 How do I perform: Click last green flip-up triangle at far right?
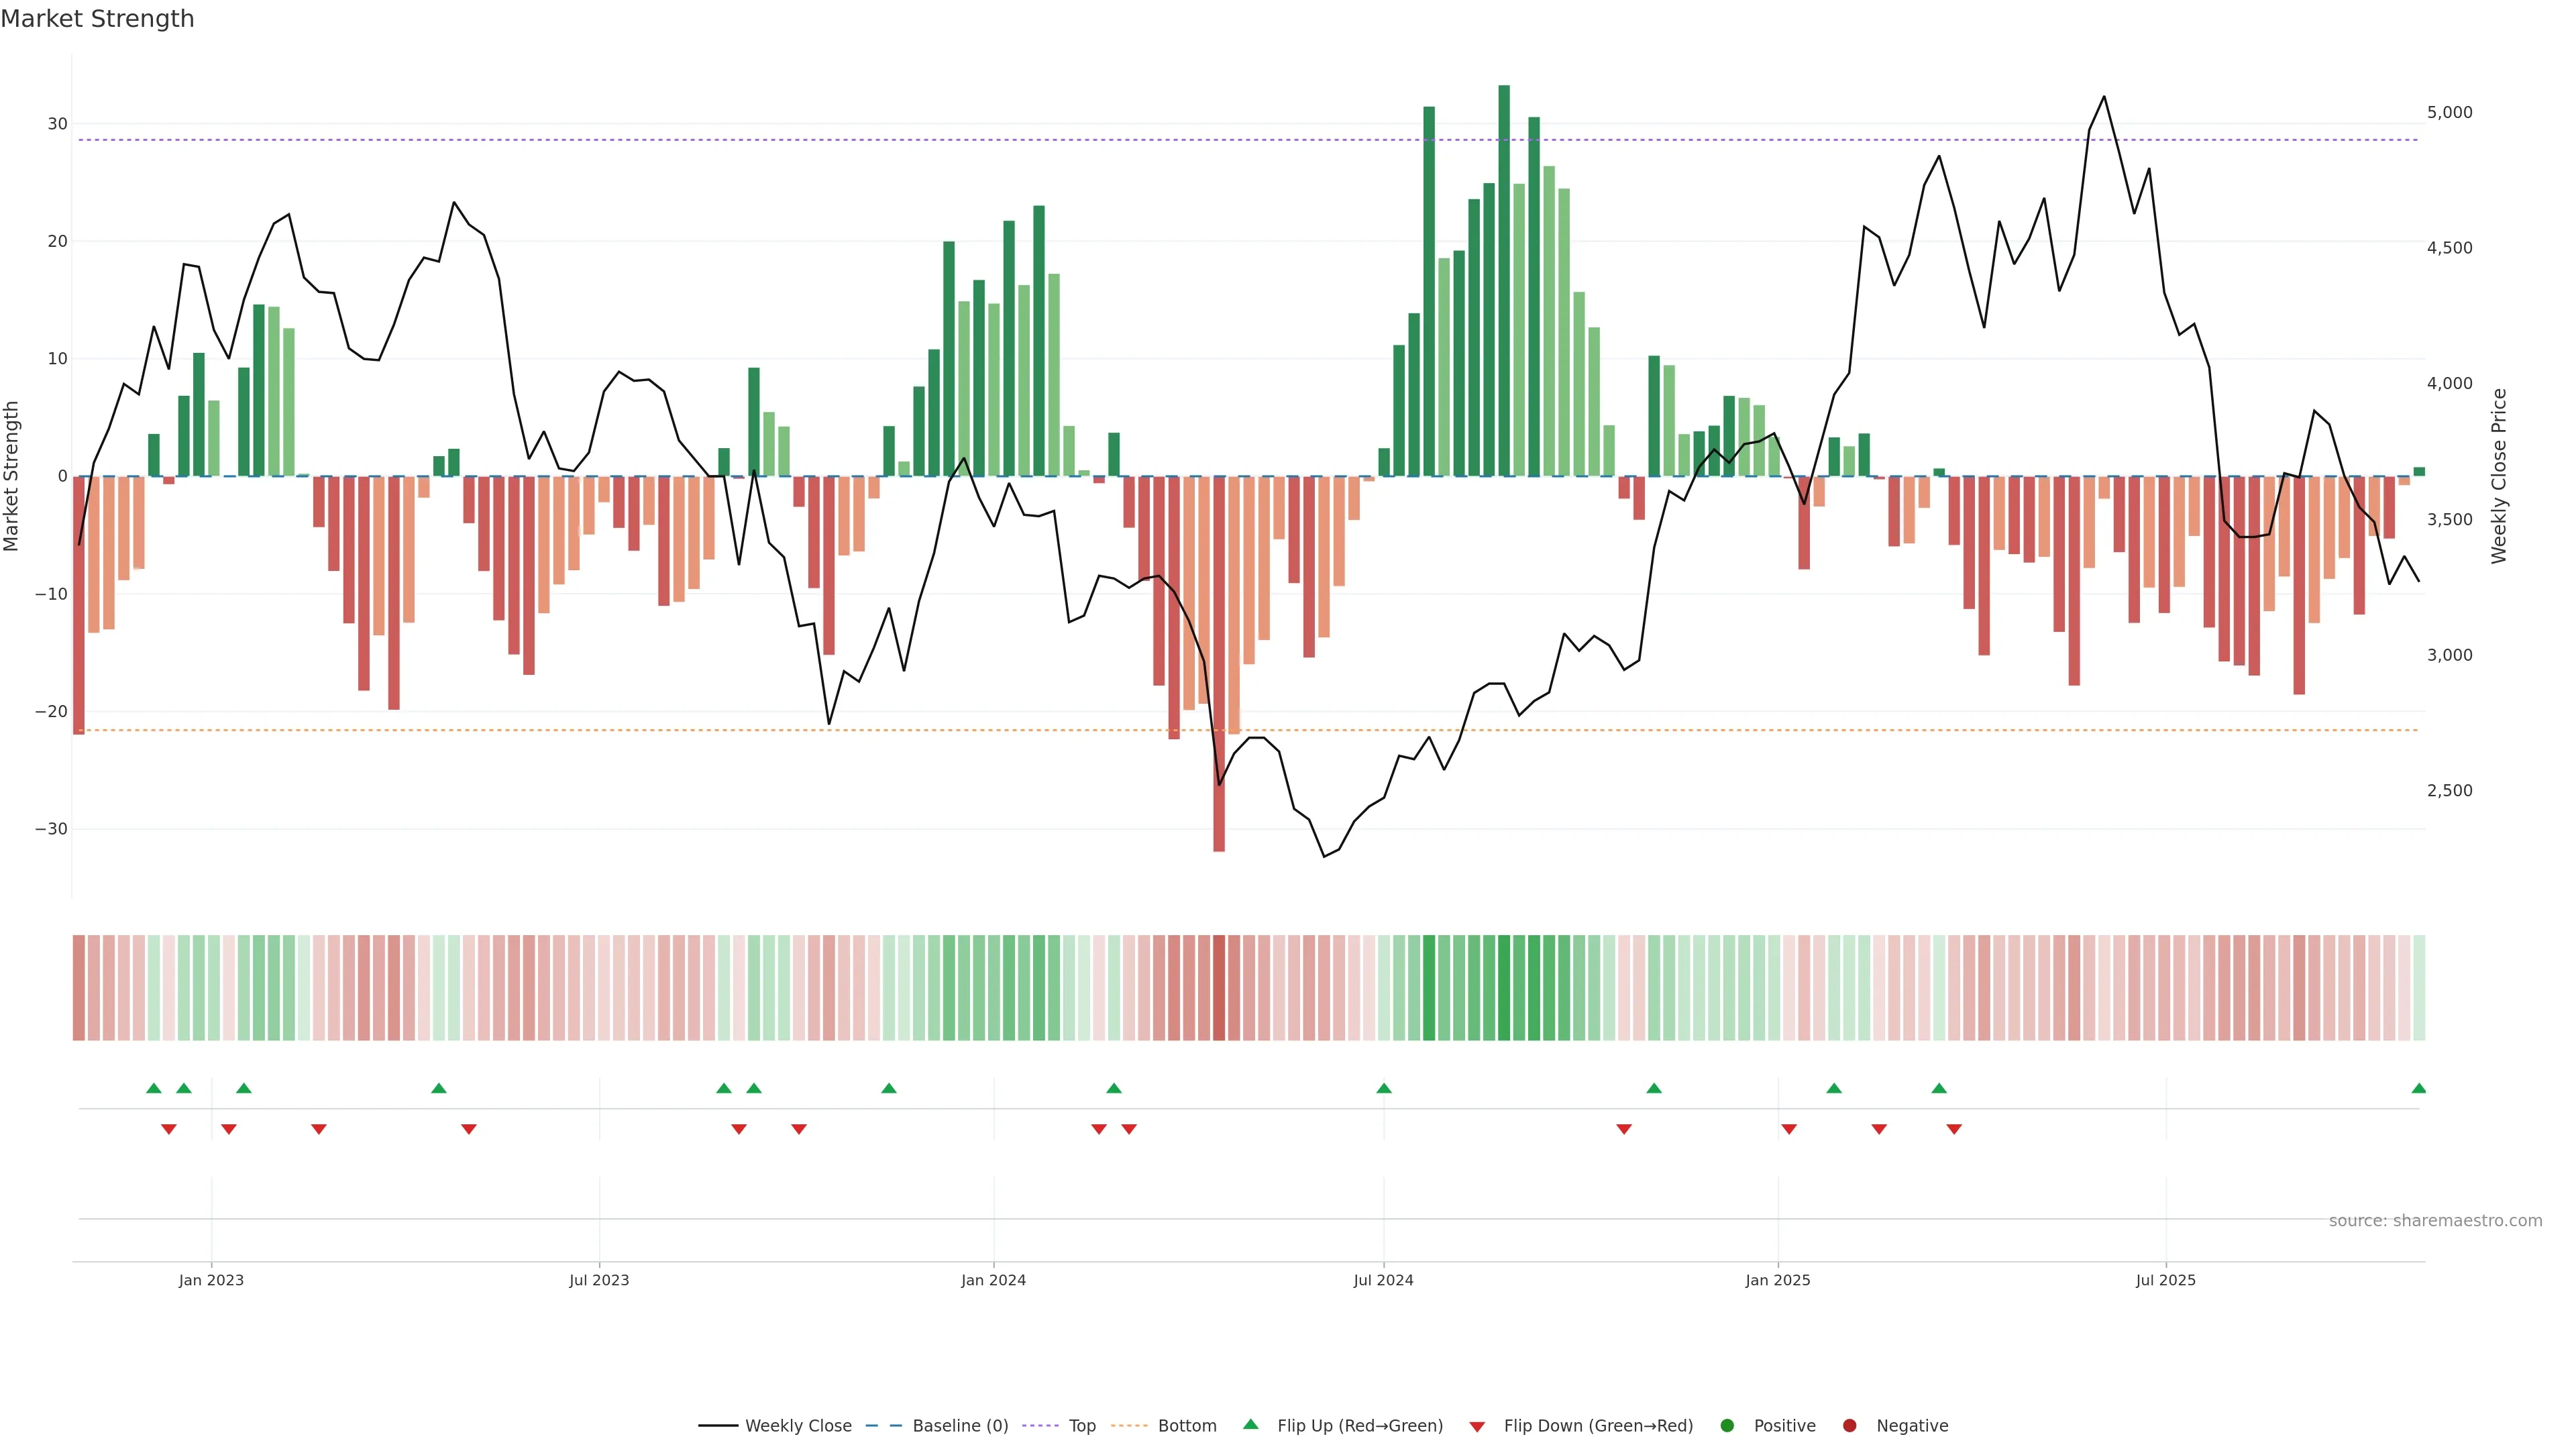(2418, 1088)
